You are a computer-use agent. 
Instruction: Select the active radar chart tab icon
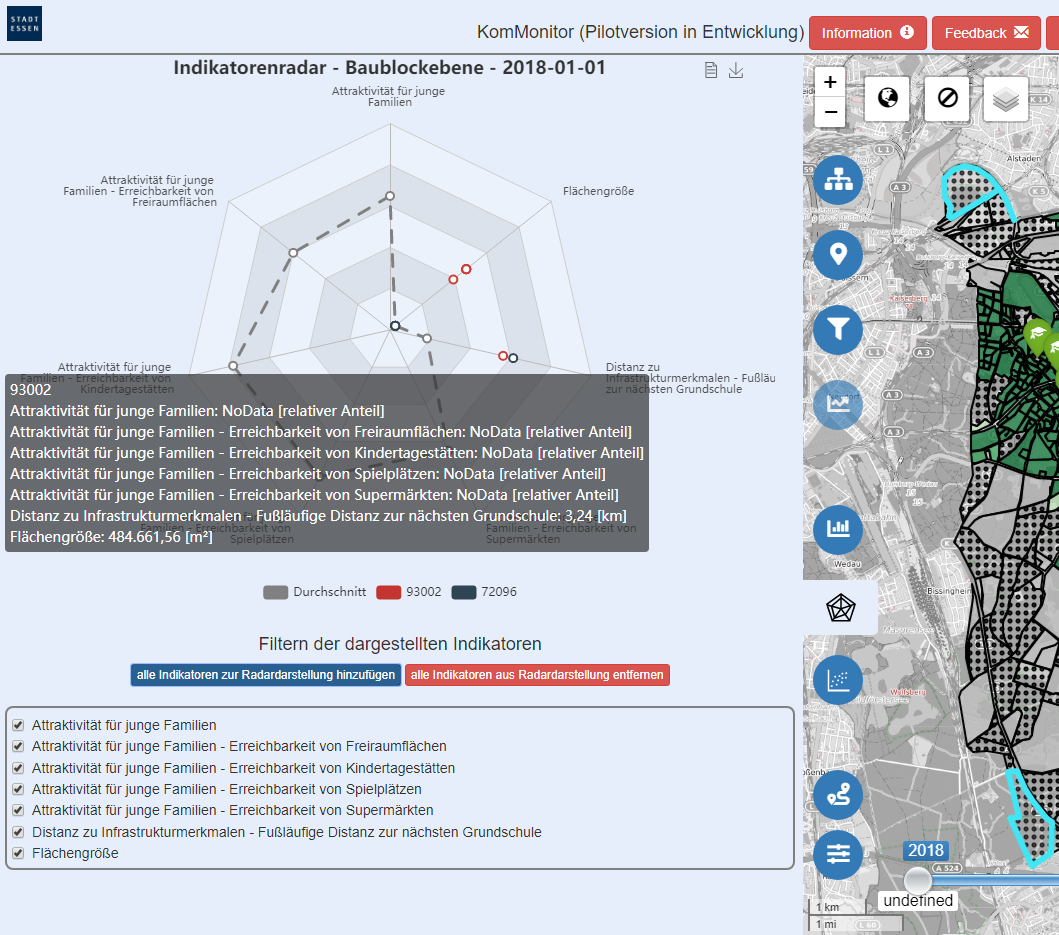pyautogui.click(x=841, y=607)
